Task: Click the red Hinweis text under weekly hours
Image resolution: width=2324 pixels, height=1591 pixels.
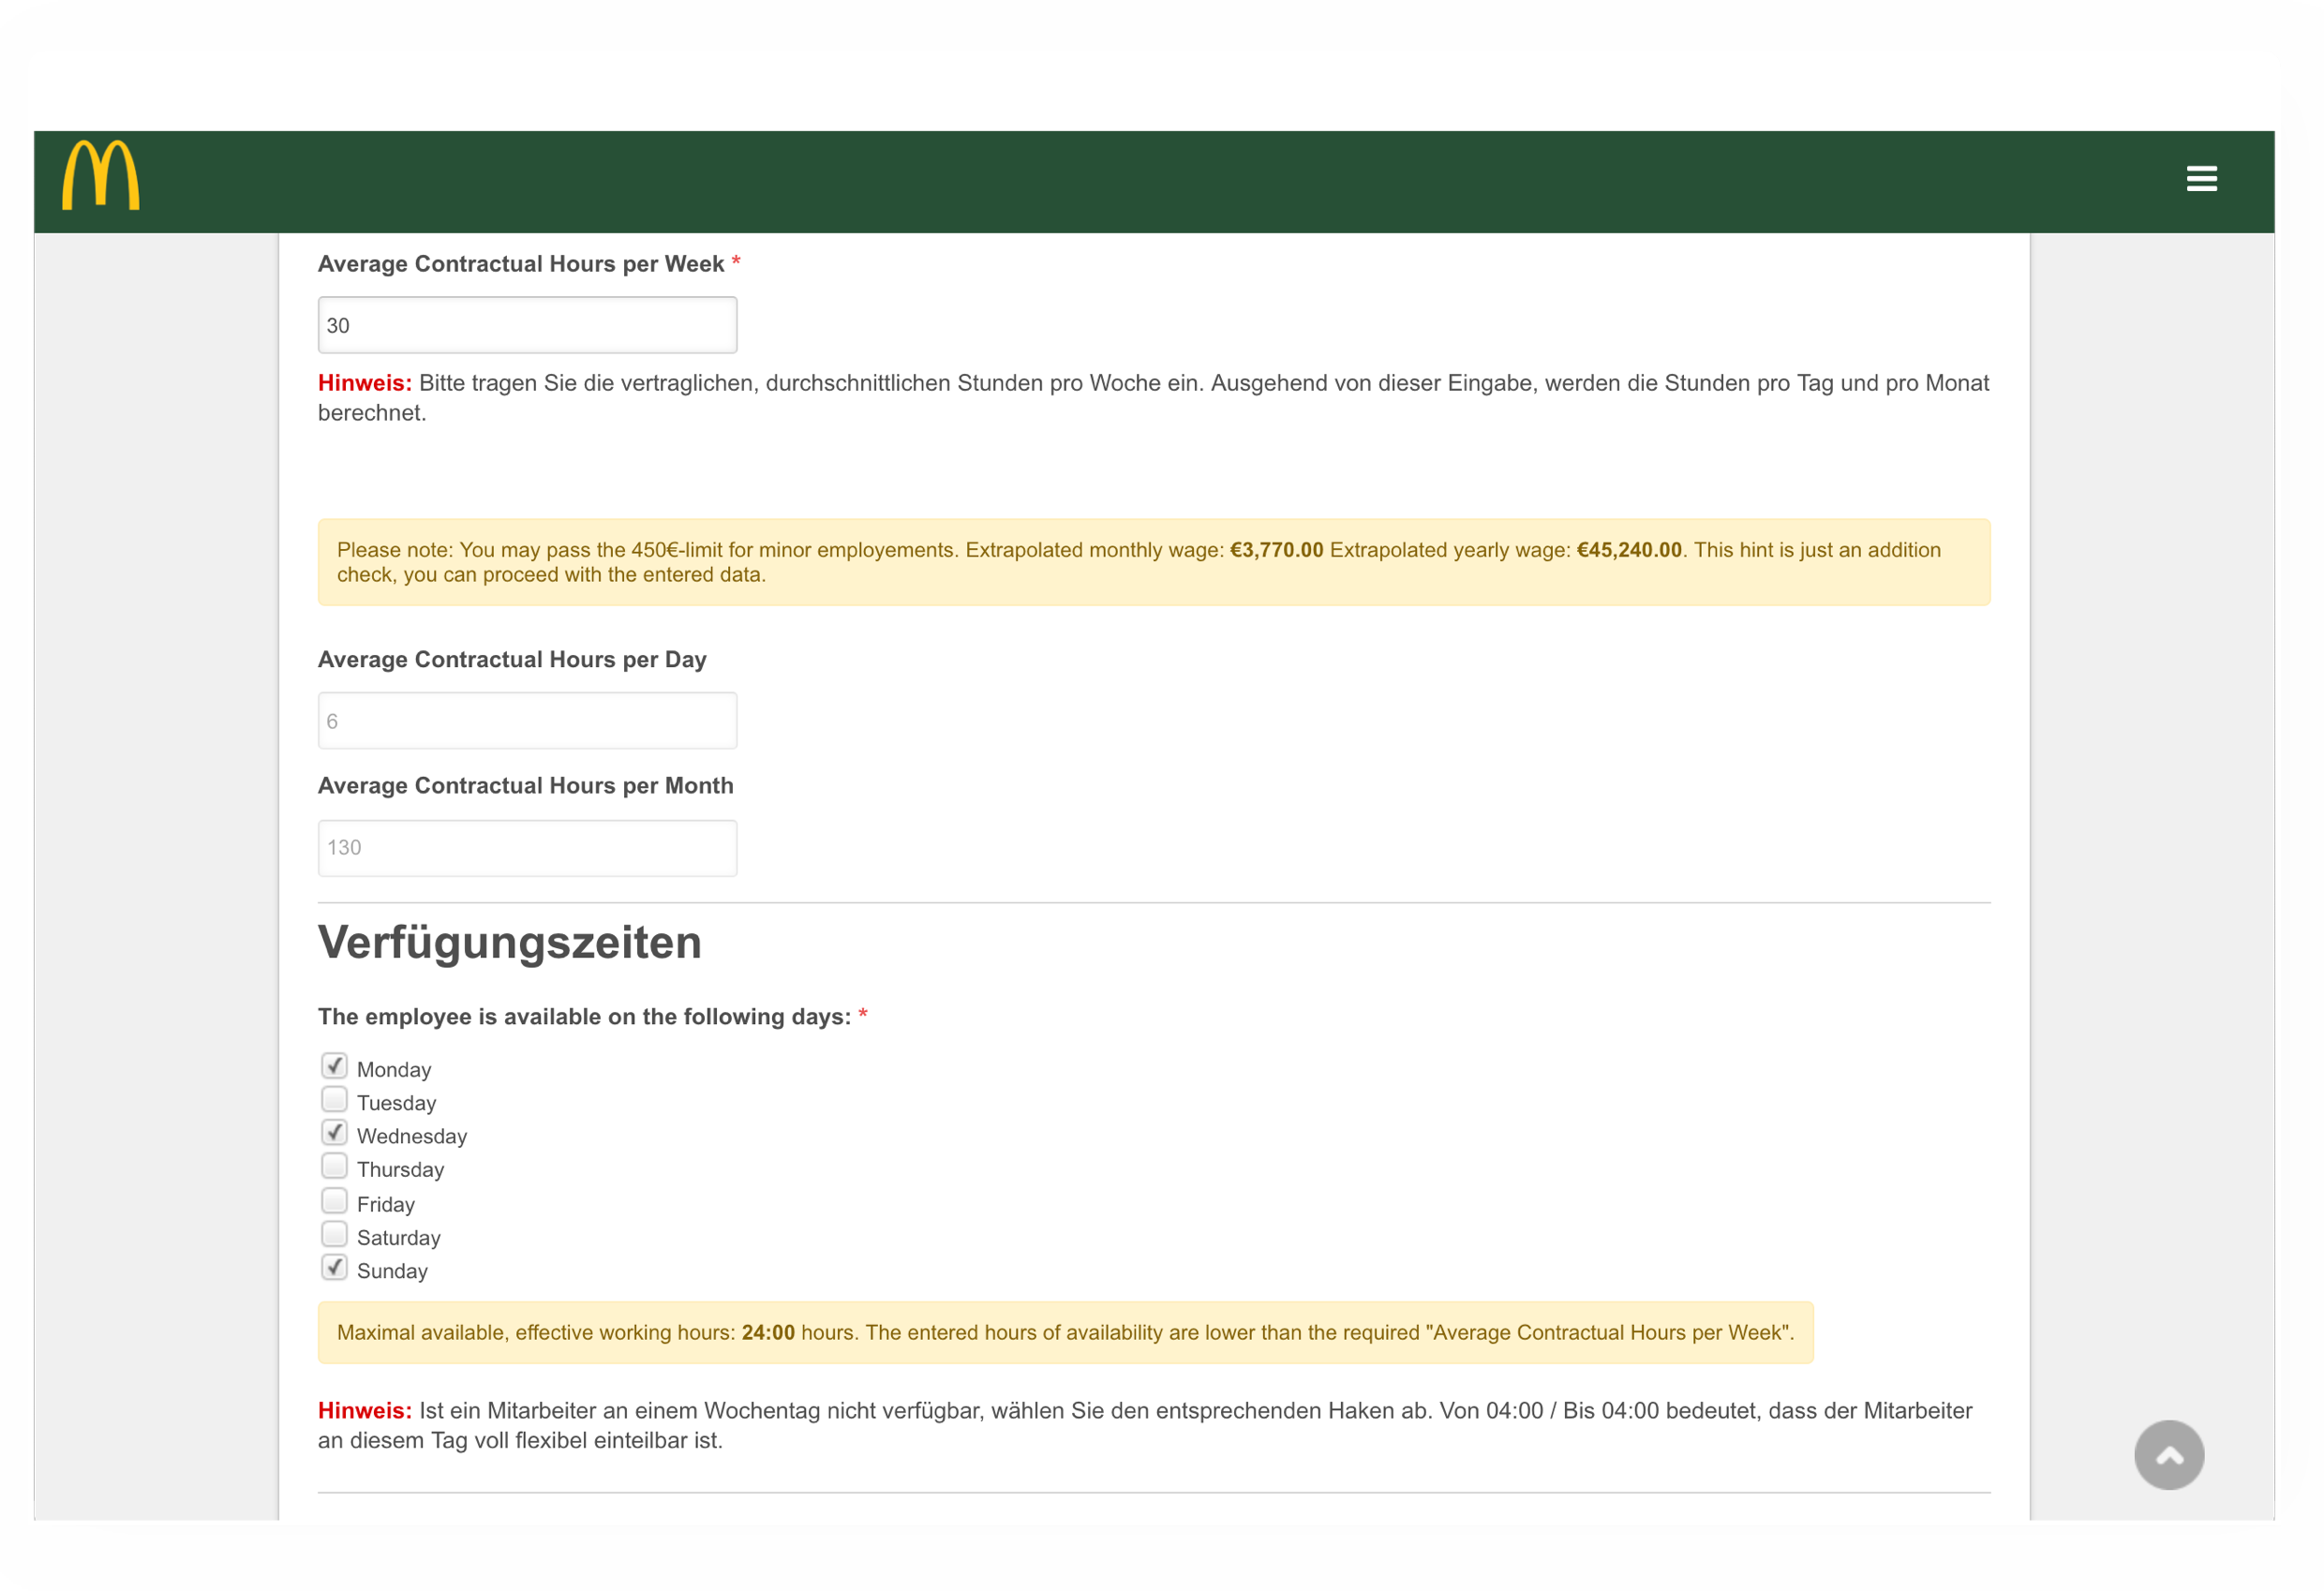Action: pyautogui.click(x=365, y=383)
